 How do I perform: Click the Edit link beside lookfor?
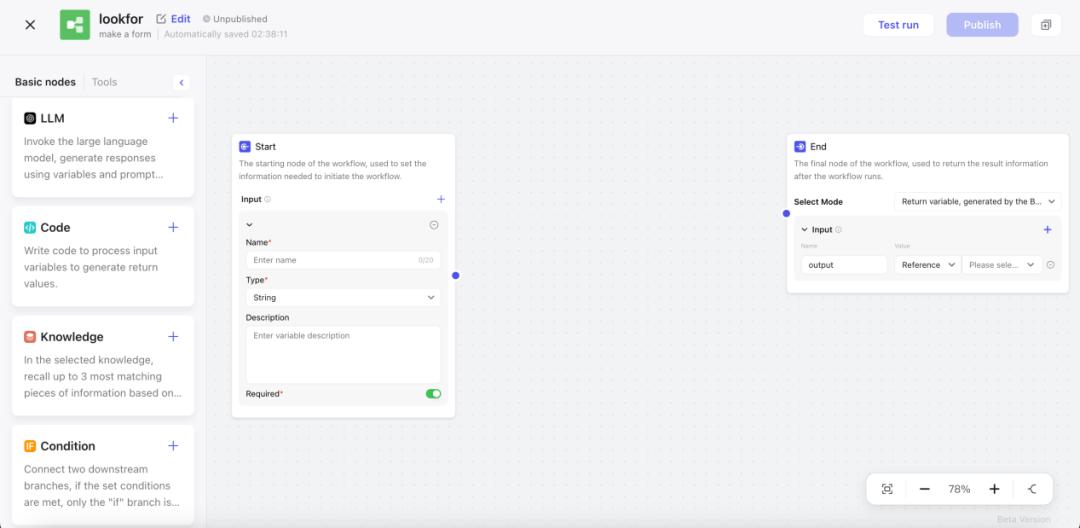(x=173, y=19)
